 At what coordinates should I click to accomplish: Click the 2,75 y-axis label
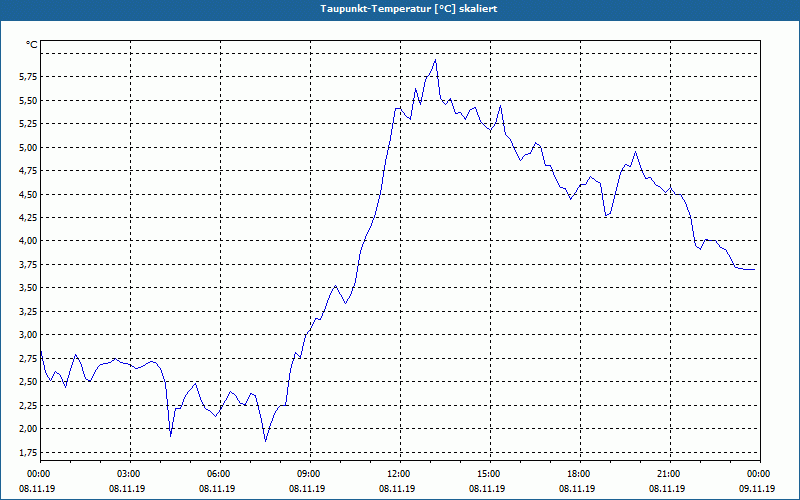click(x=29, y=359)
